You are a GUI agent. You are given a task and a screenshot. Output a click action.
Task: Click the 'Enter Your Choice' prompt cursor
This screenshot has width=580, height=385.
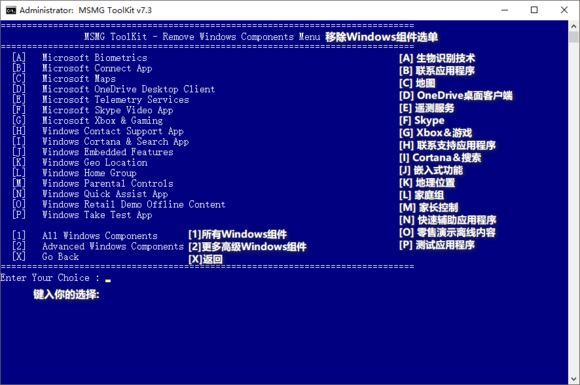(108, 280)
